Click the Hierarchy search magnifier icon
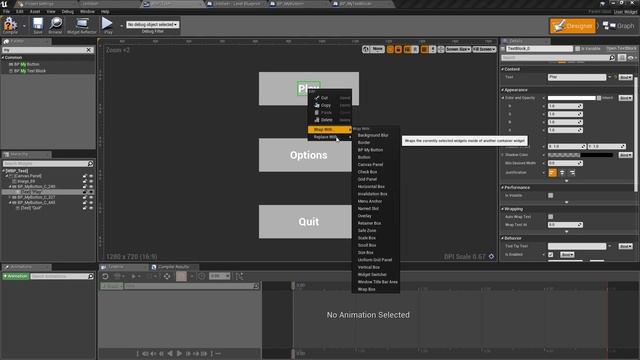Viewport: 640px width, 360px height. (91, 163)
